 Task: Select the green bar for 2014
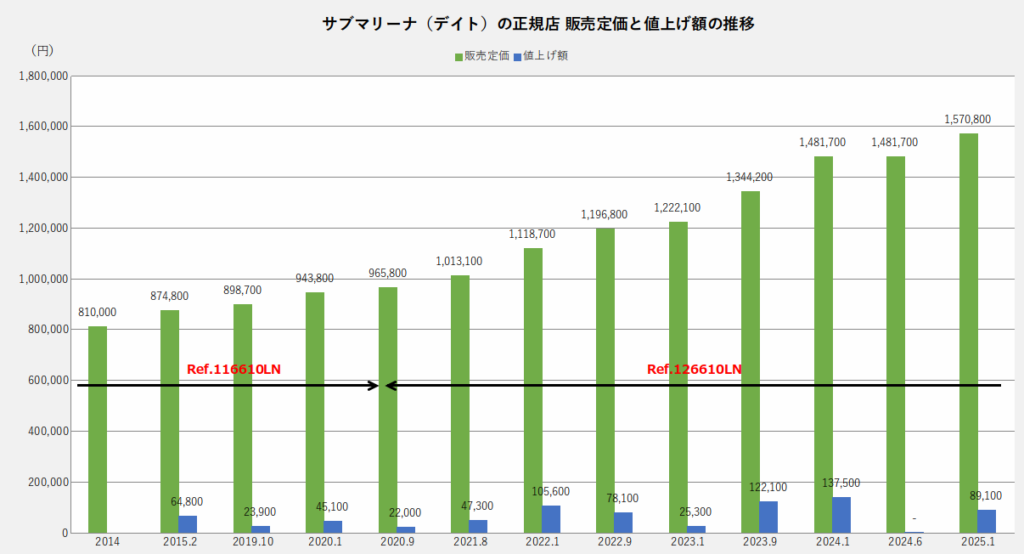click(98, 430)
